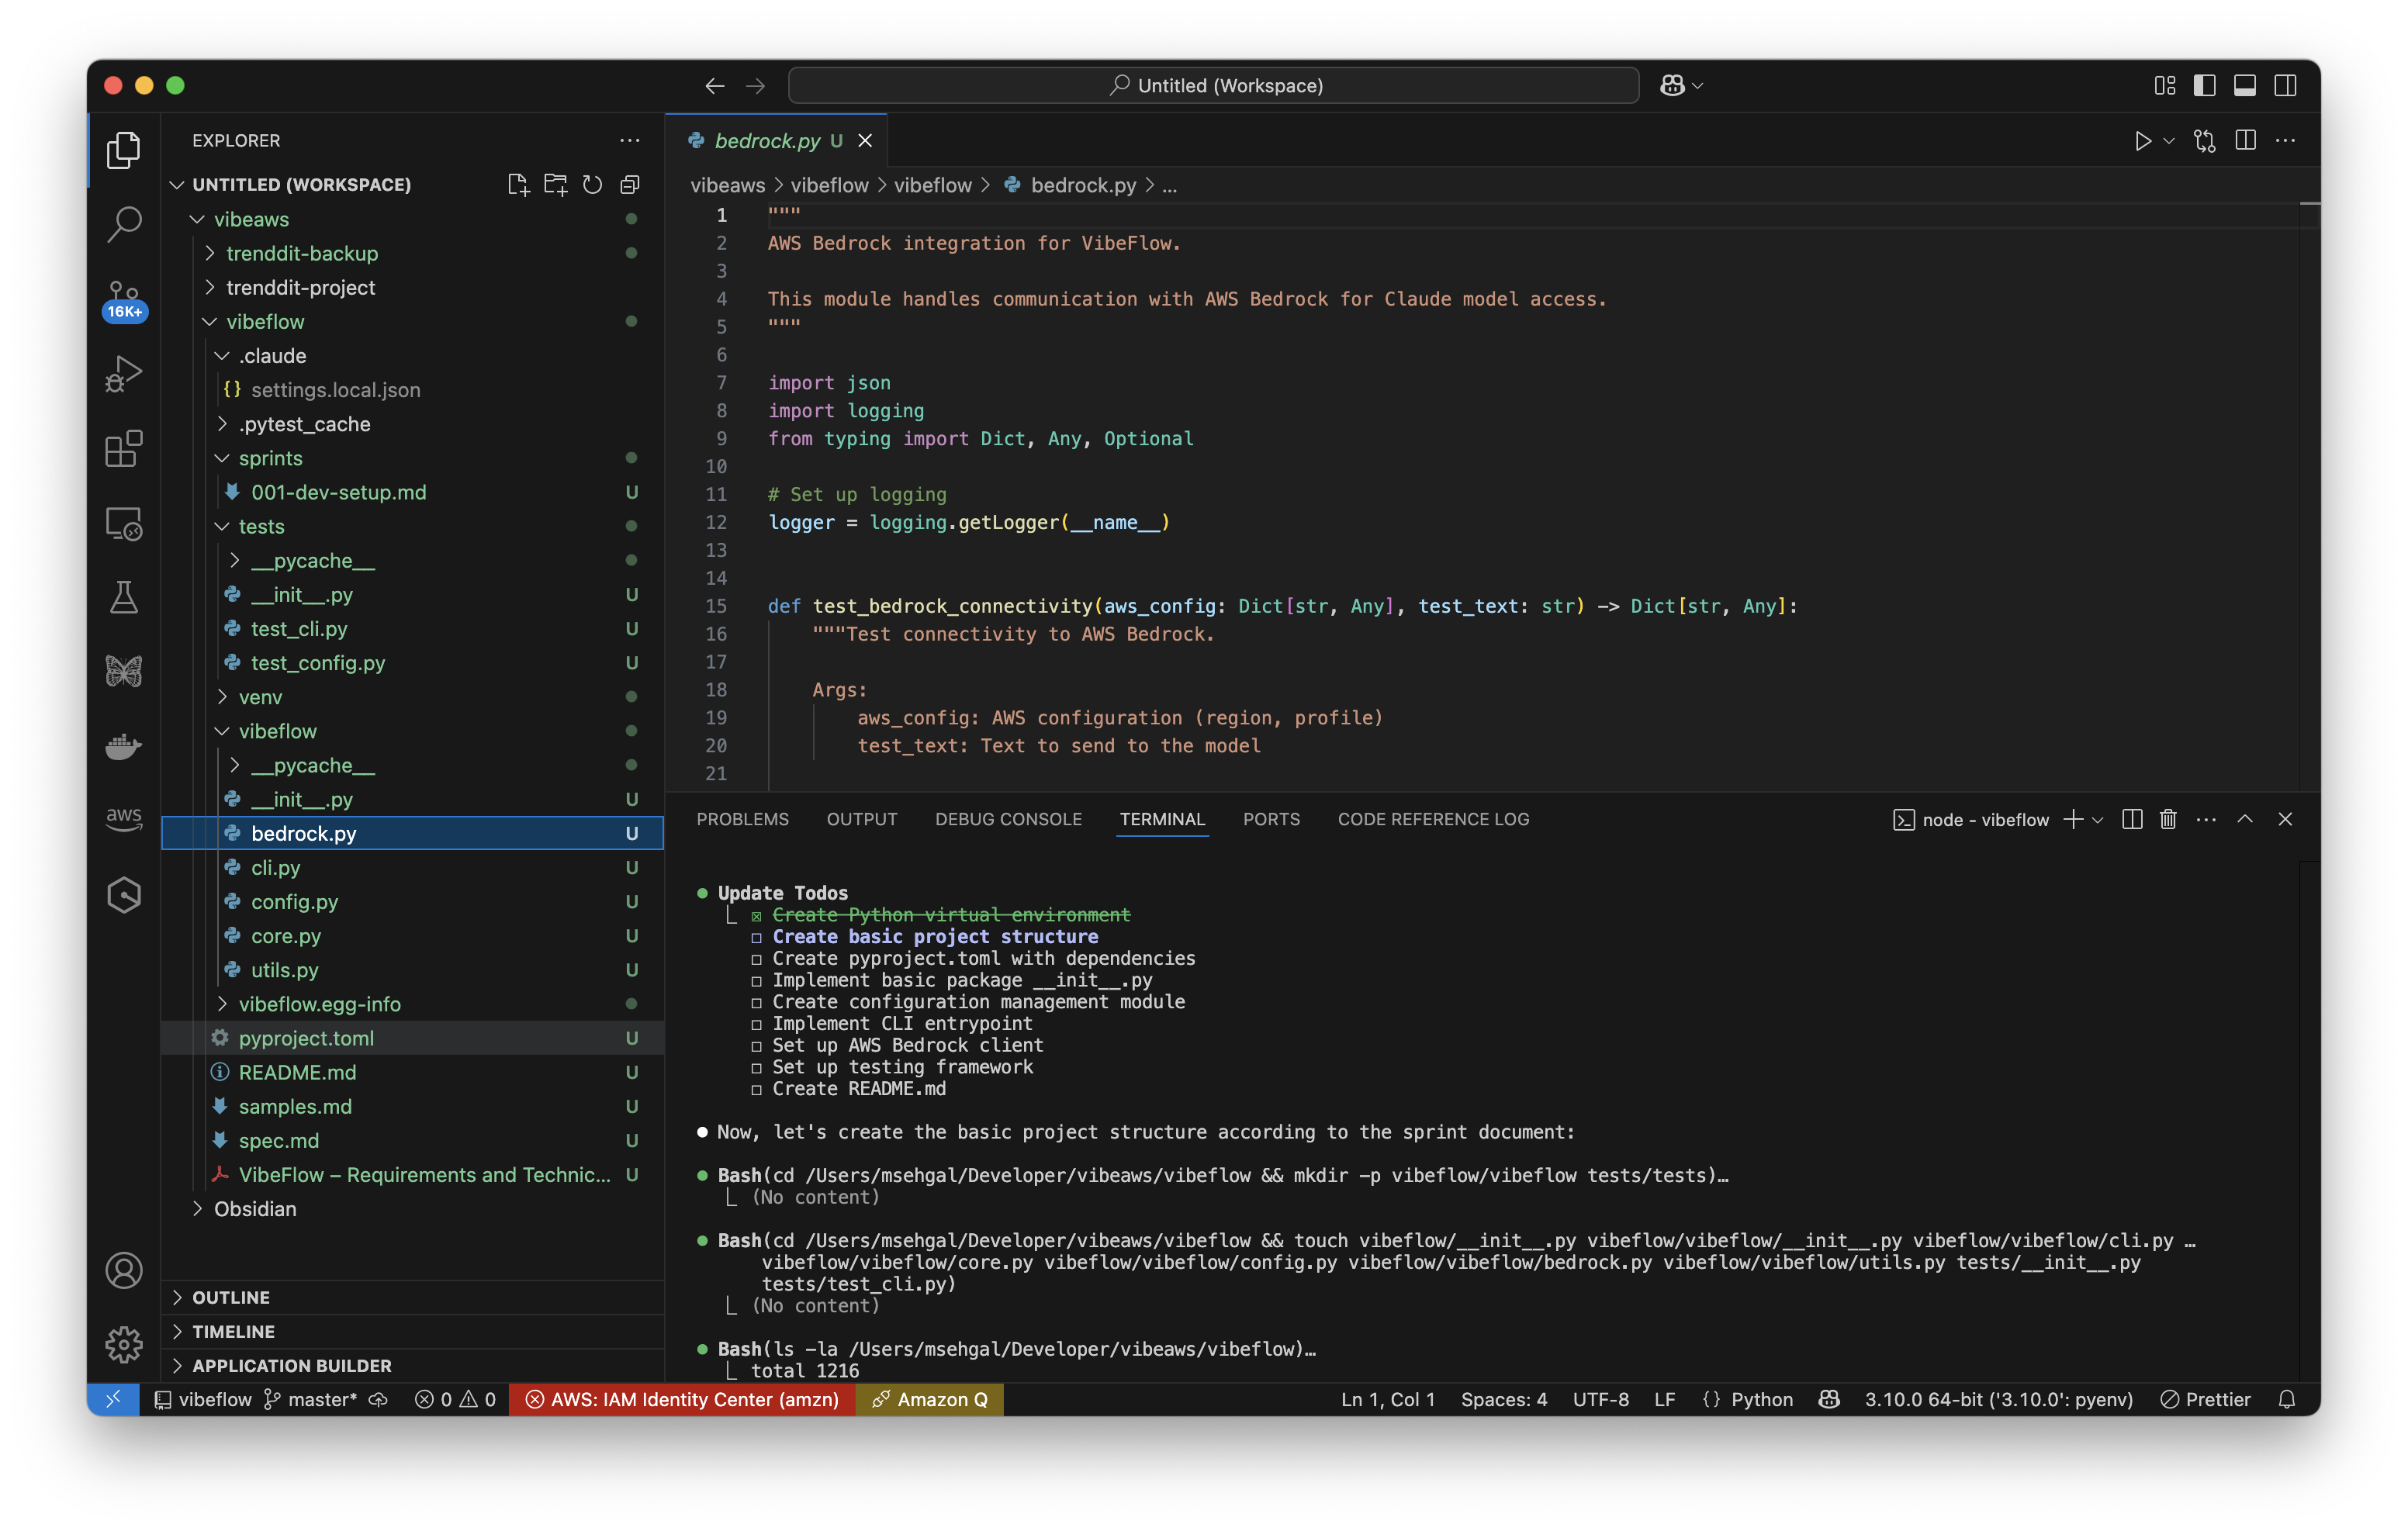Switch to the DEBUG CONSOLE tab
Screen dimensions: 2408x1531
1008,819
